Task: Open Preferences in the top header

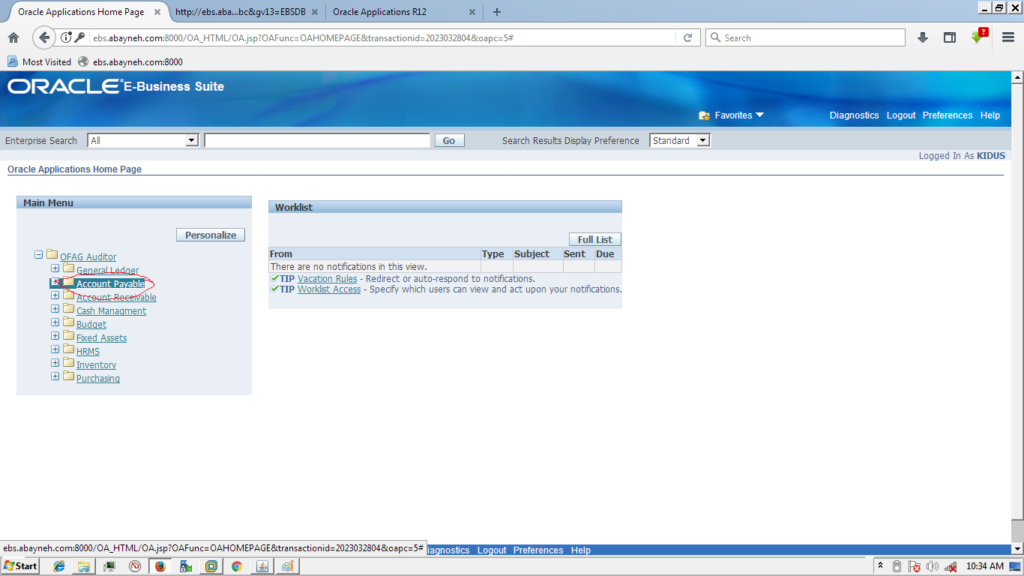Action: (947, 116)
